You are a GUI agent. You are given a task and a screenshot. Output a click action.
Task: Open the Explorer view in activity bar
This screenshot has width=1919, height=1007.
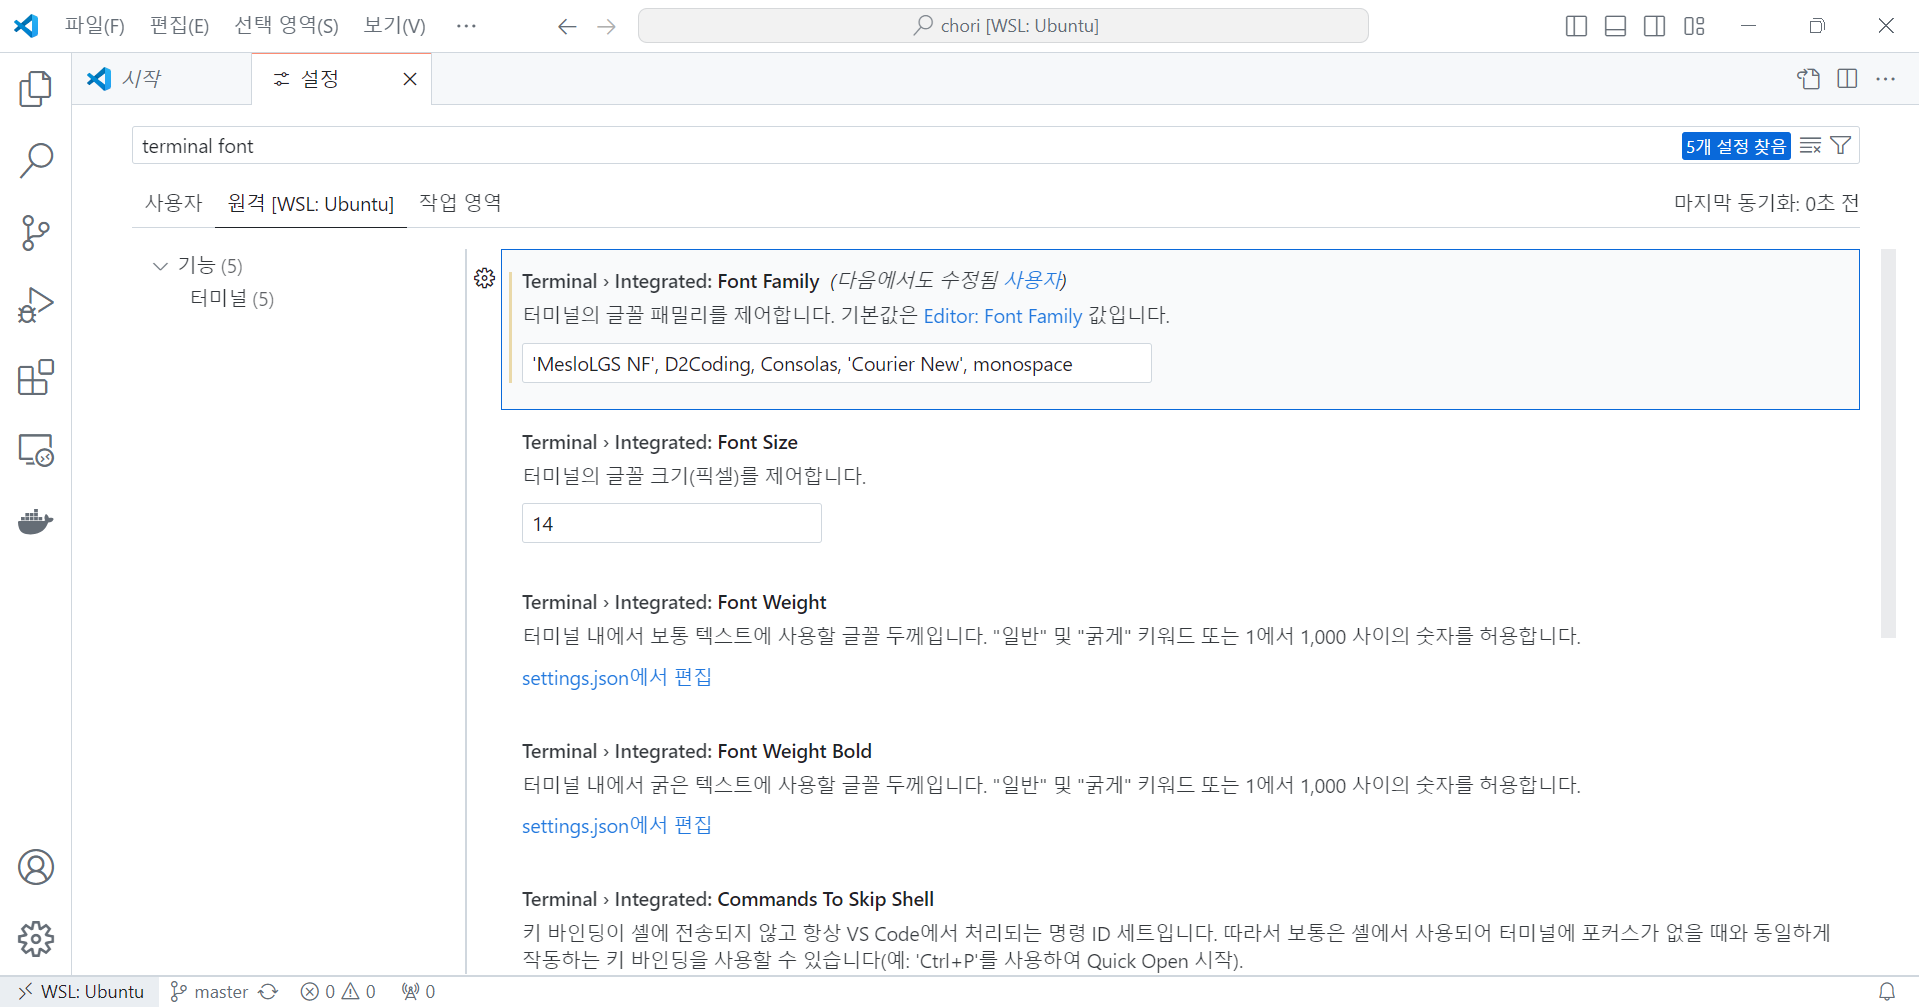pos(36,89)
